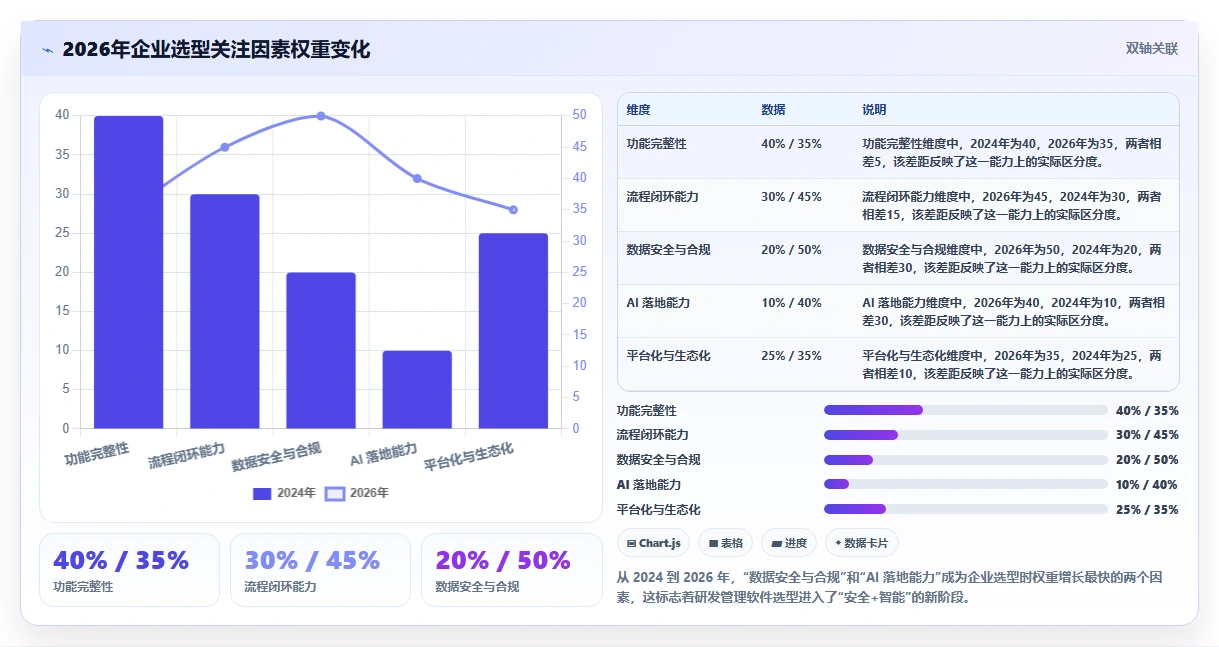
Task: Click the 2026 line point at value 45
Action: pos(225,147)
